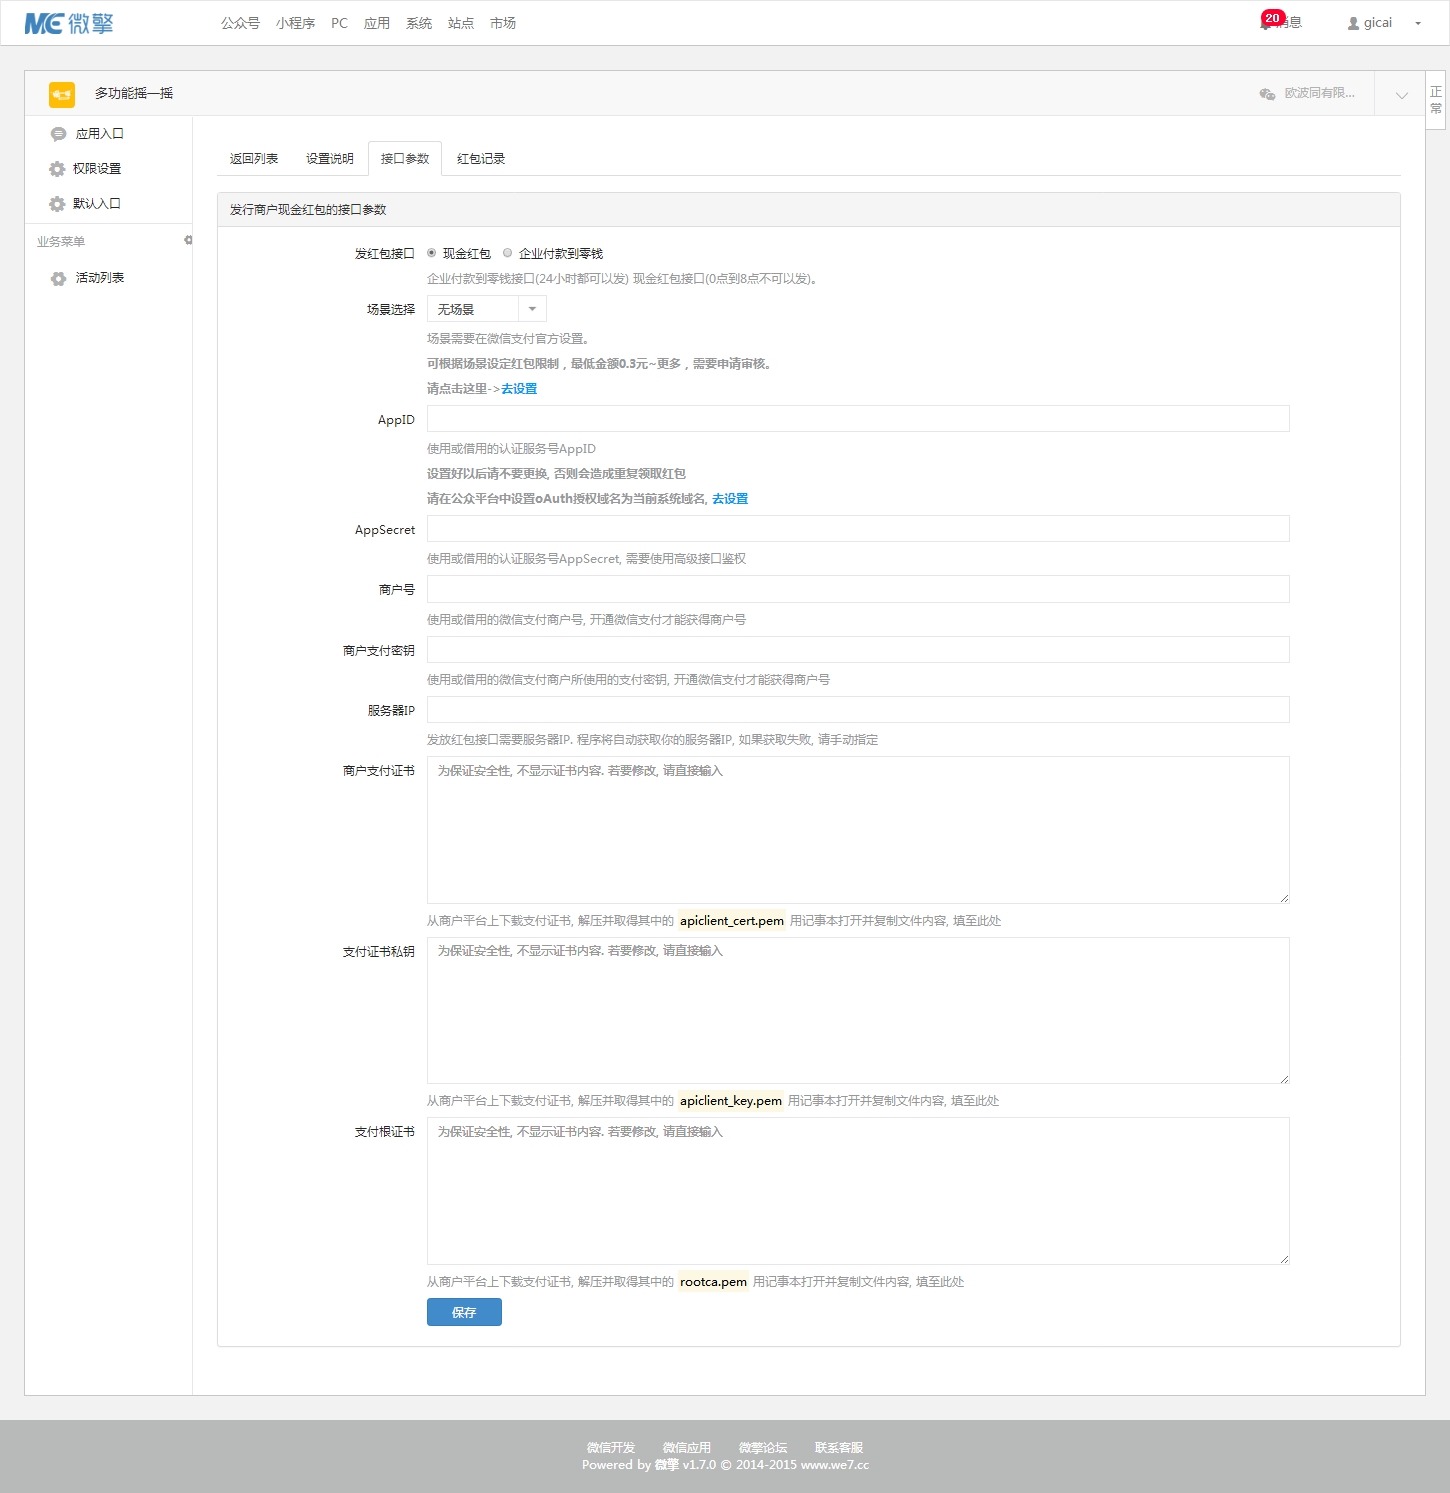1450x1493 pixels.
Task: Click the 去设置 link under 场景选择
Action: 519,389
